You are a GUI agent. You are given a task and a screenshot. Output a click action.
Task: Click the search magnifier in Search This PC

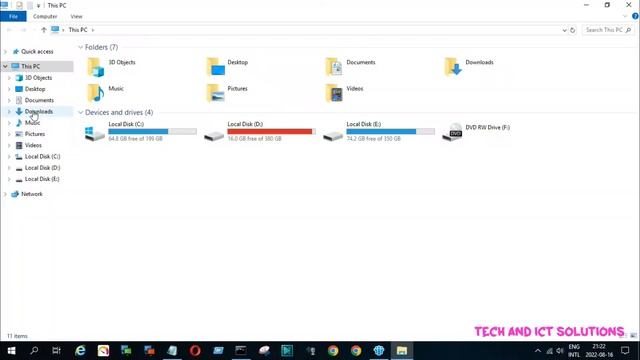point(628,30)
